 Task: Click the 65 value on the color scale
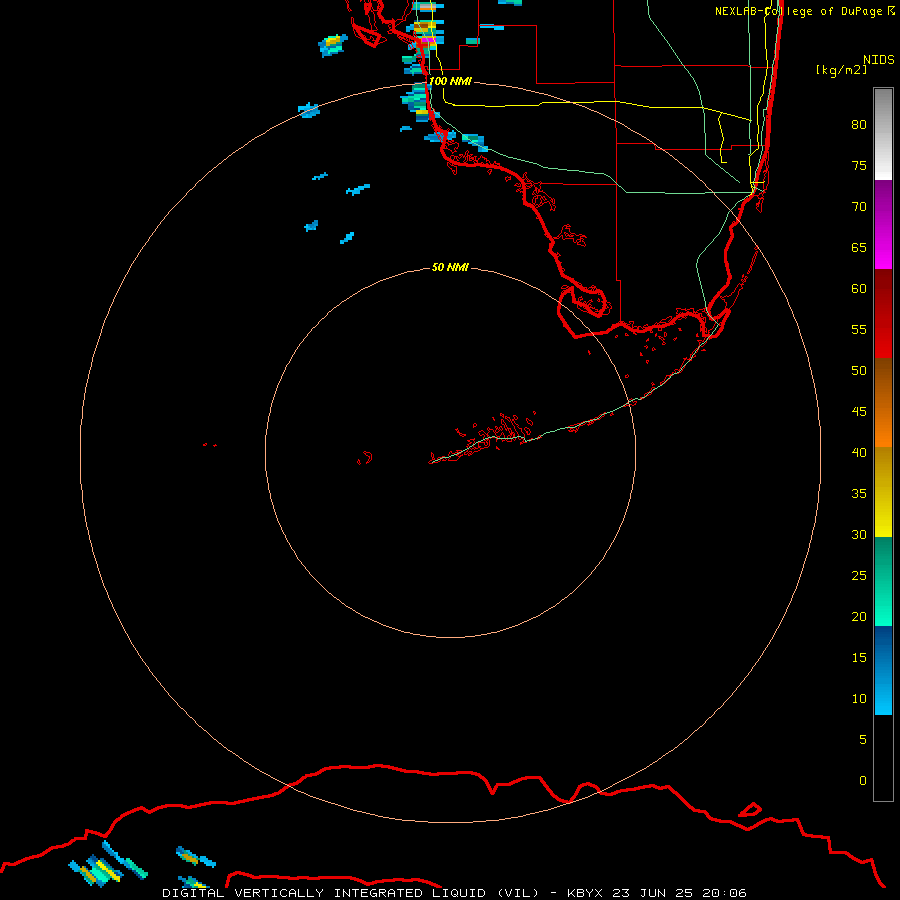point(859,247)
